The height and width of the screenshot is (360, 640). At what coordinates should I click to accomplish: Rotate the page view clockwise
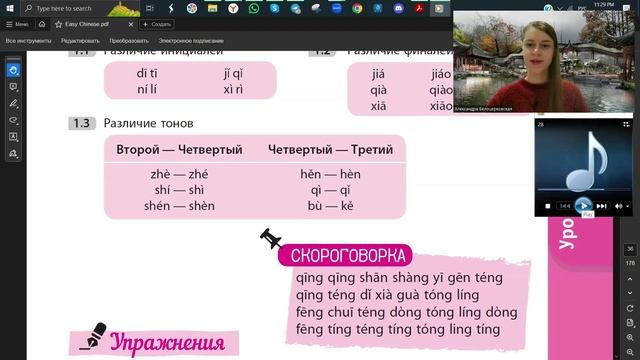point(630,308)
